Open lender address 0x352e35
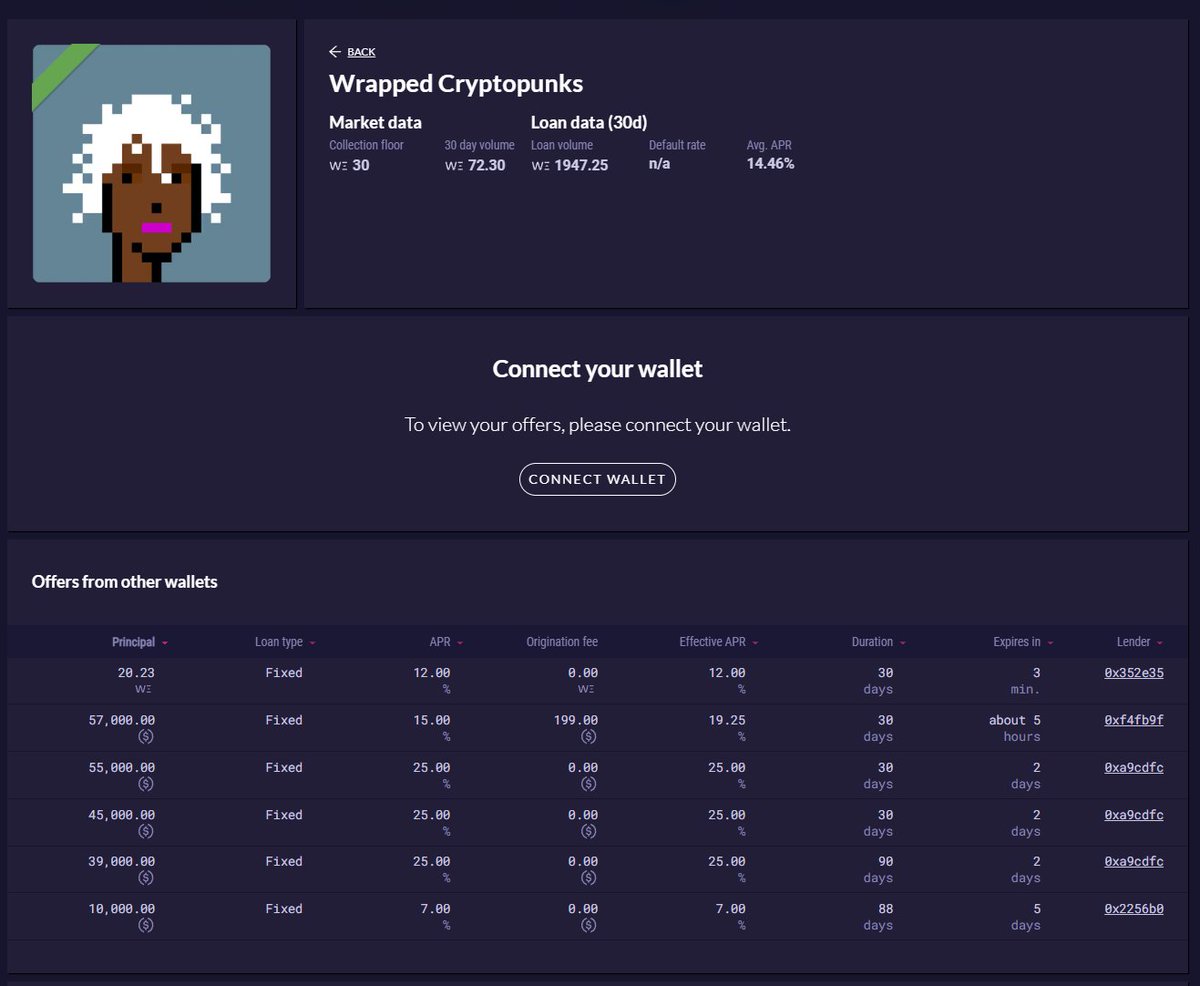1200x986 pixels. click(1134, 673)
